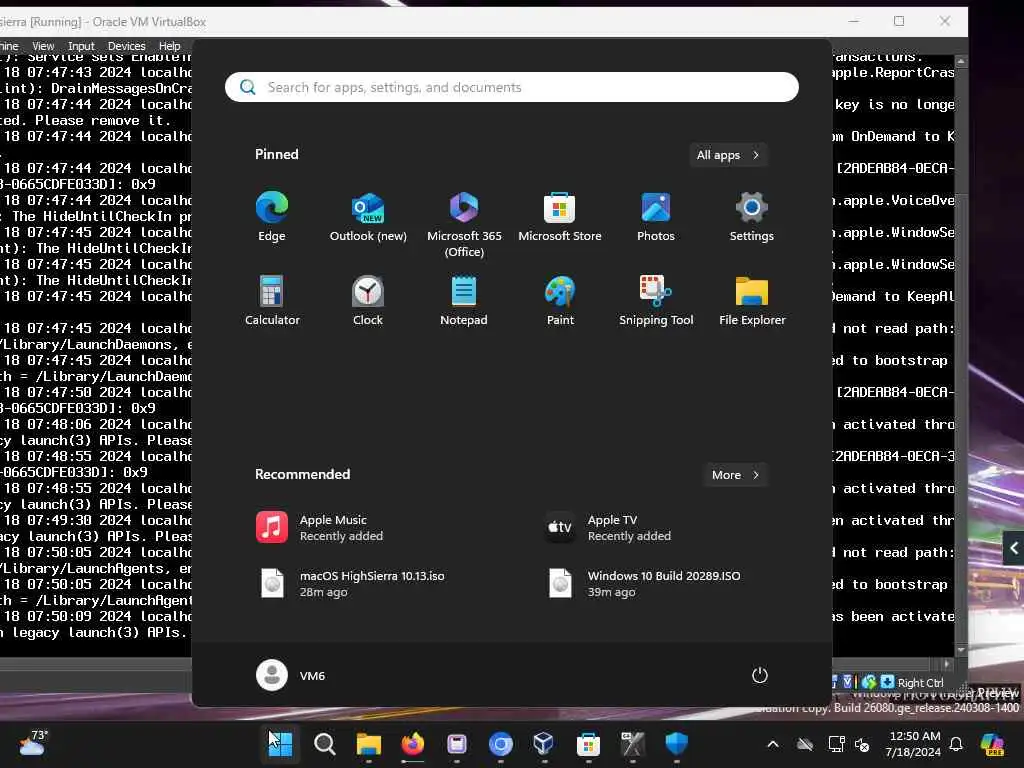Open Microsoft Store from the taskbar
This screenshot has width=1024, height=768.
pyautogui.click(x=588, y=744)
